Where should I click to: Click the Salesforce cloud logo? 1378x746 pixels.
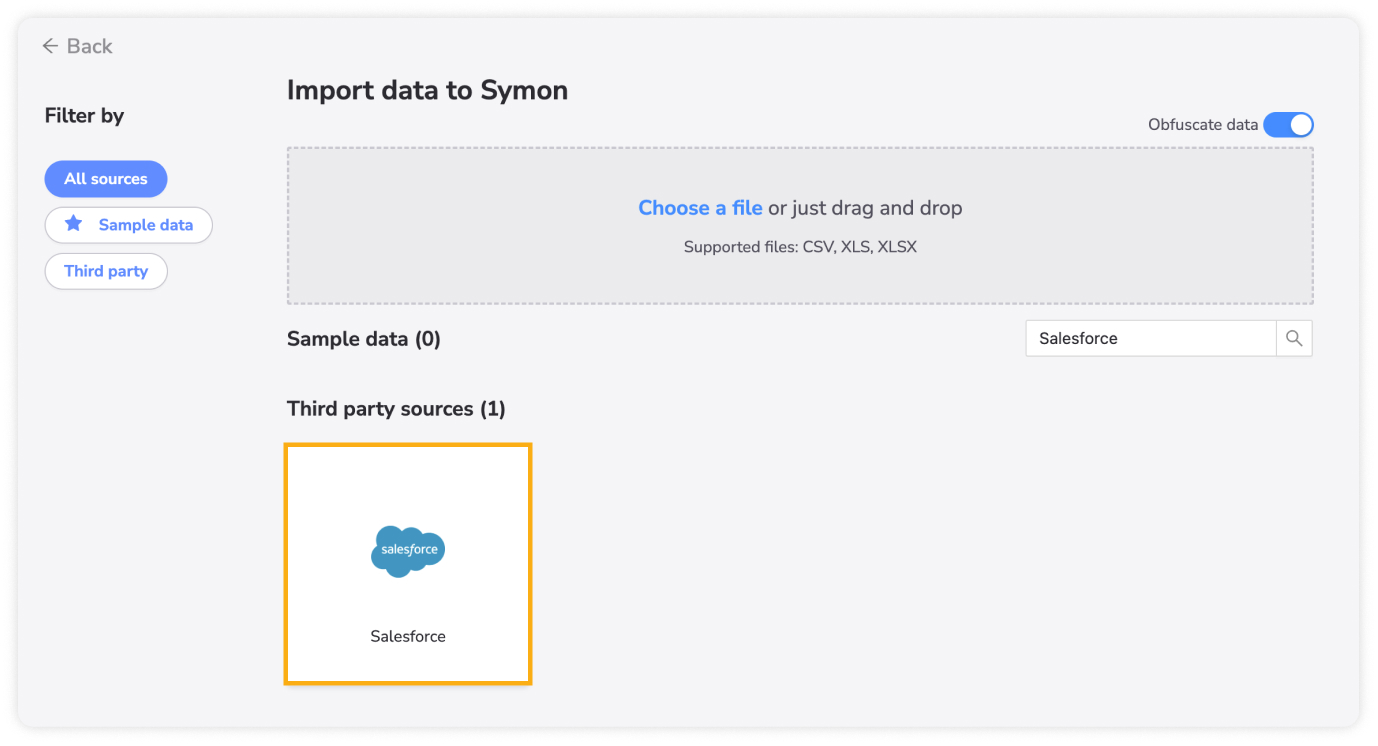[x=408, y=550]
